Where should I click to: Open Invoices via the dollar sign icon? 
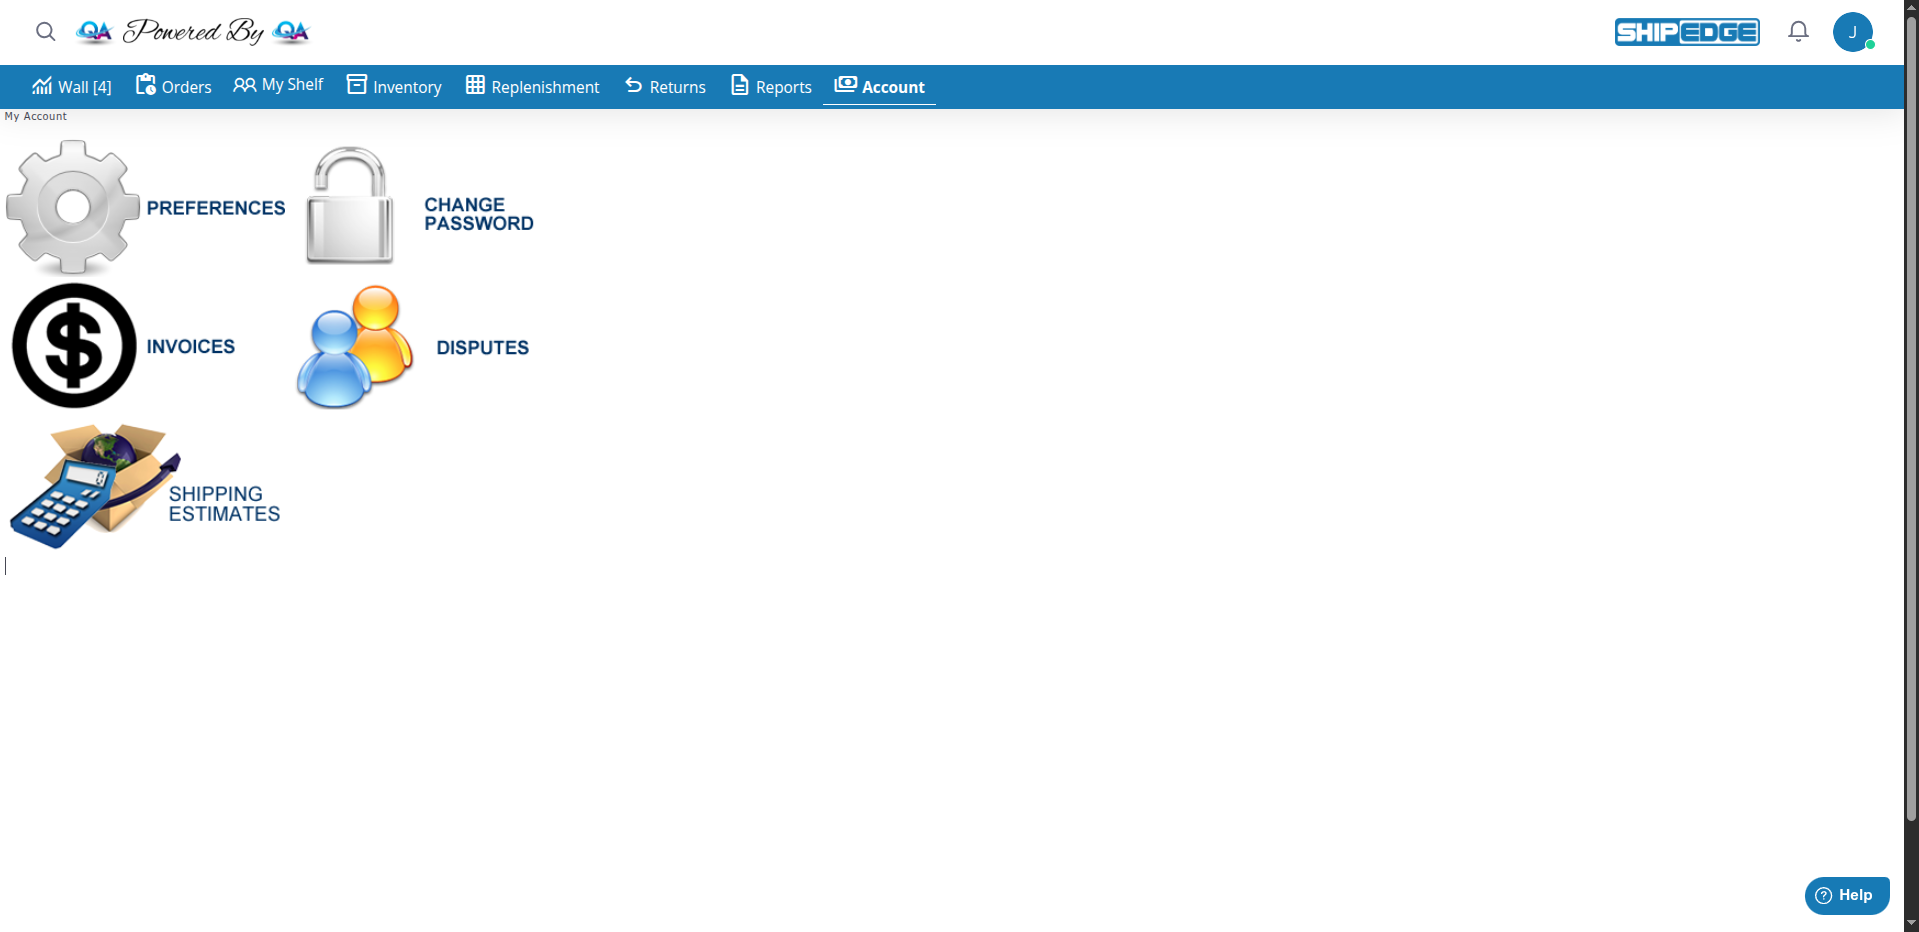click(74, 345)
